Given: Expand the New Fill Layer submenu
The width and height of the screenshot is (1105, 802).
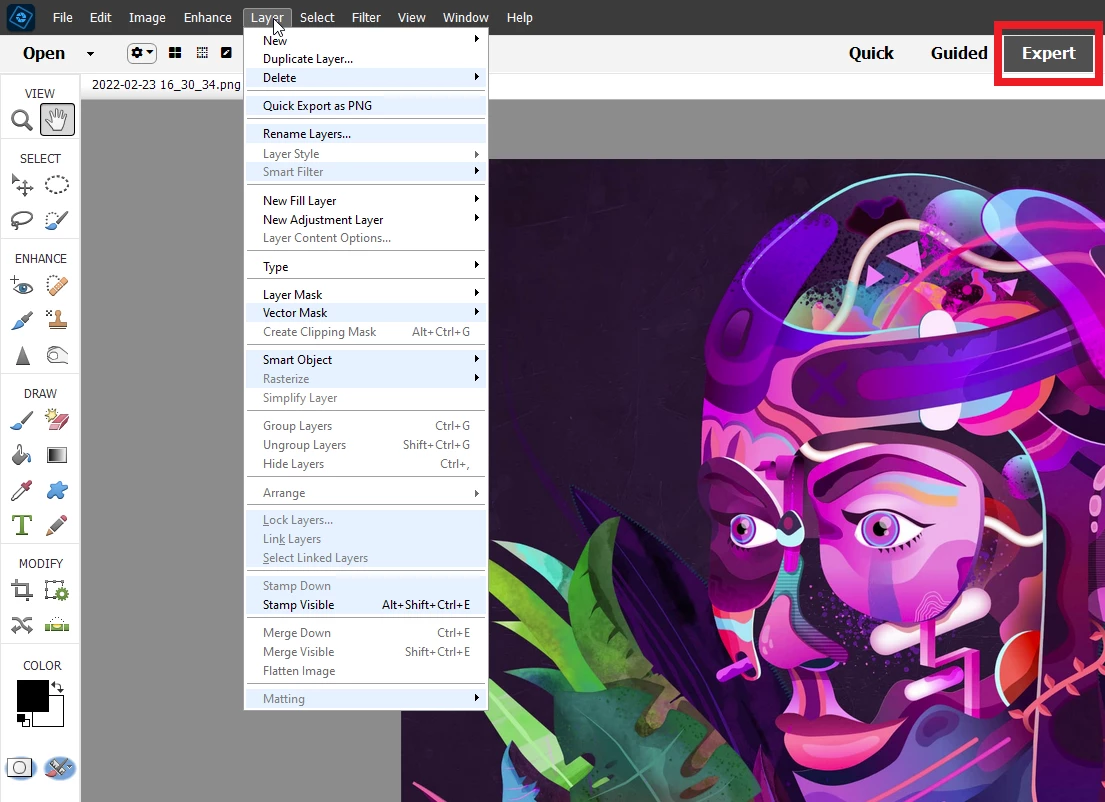Looking at the screenshot, I should click(x=366, y=201).
